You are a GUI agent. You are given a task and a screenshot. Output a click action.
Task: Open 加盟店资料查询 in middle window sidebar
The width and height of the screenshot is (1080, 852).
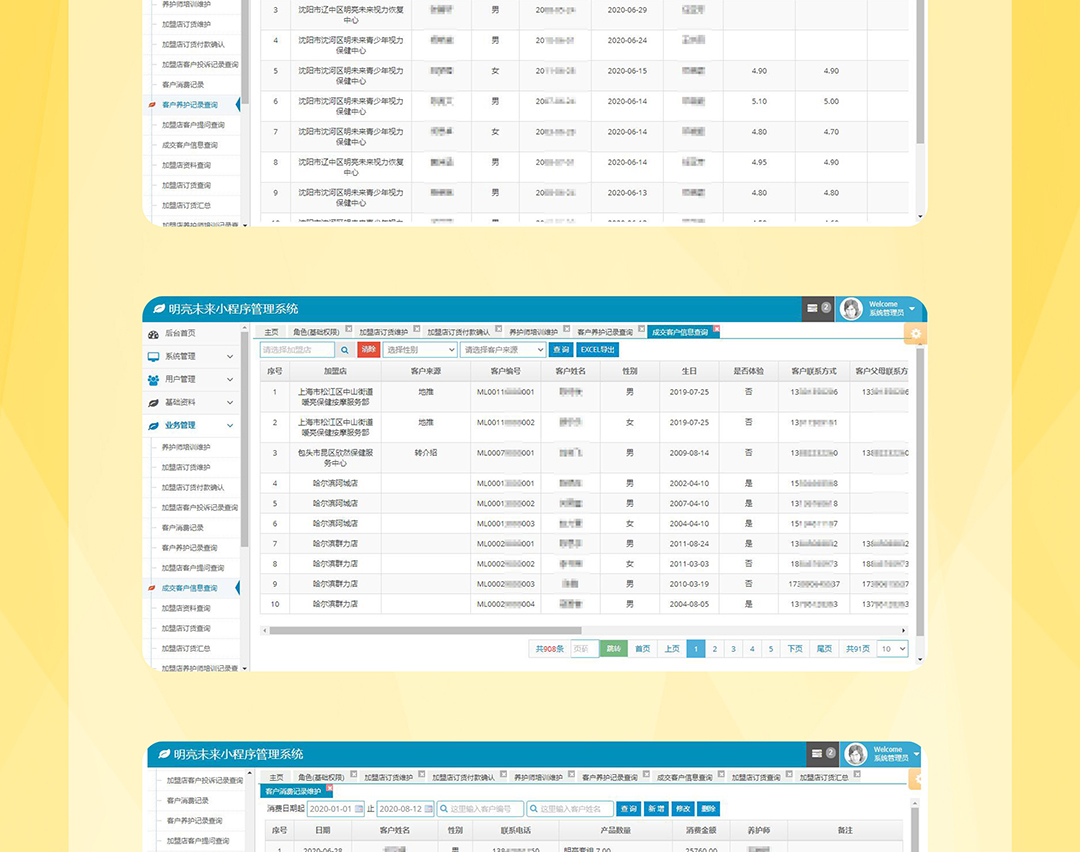tap(186, 608)
